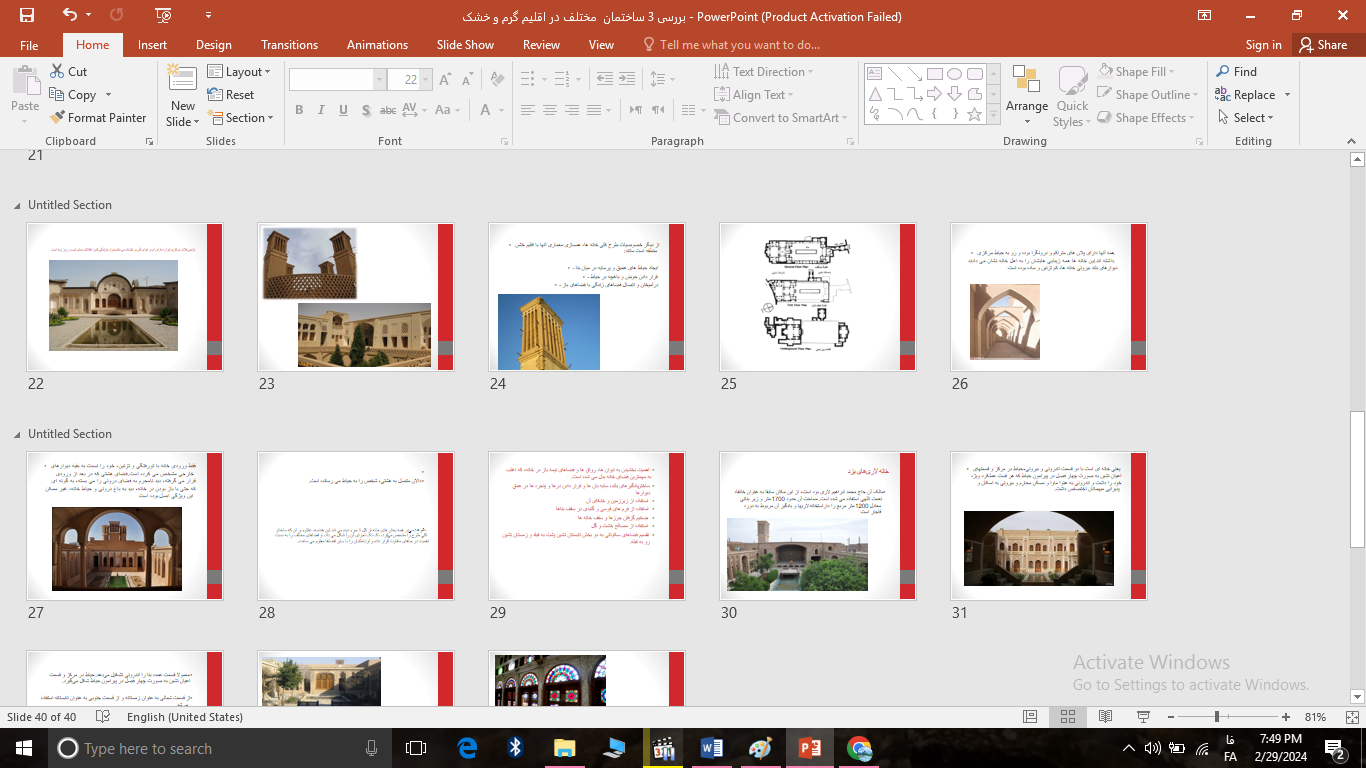
Task: Collapse the Untitled Section above slide 22
Action: [17, 205]
